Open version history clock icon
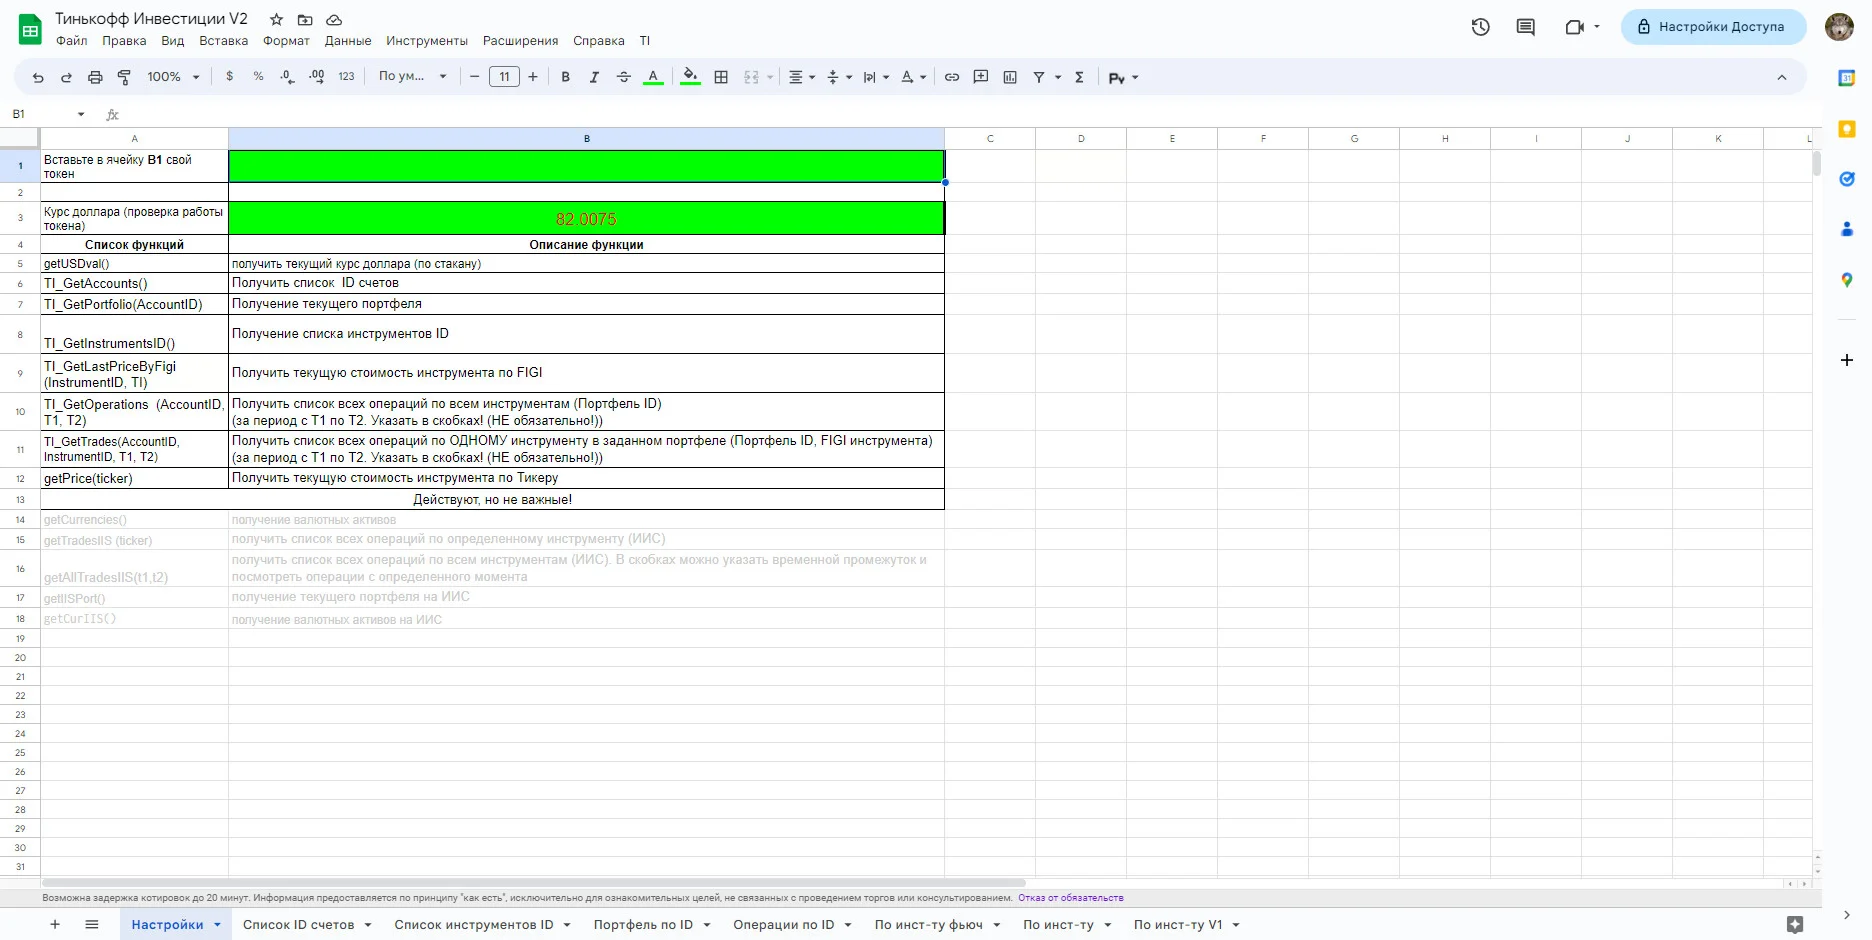This screenshot has width=1872, height=940. (1481, 27)
